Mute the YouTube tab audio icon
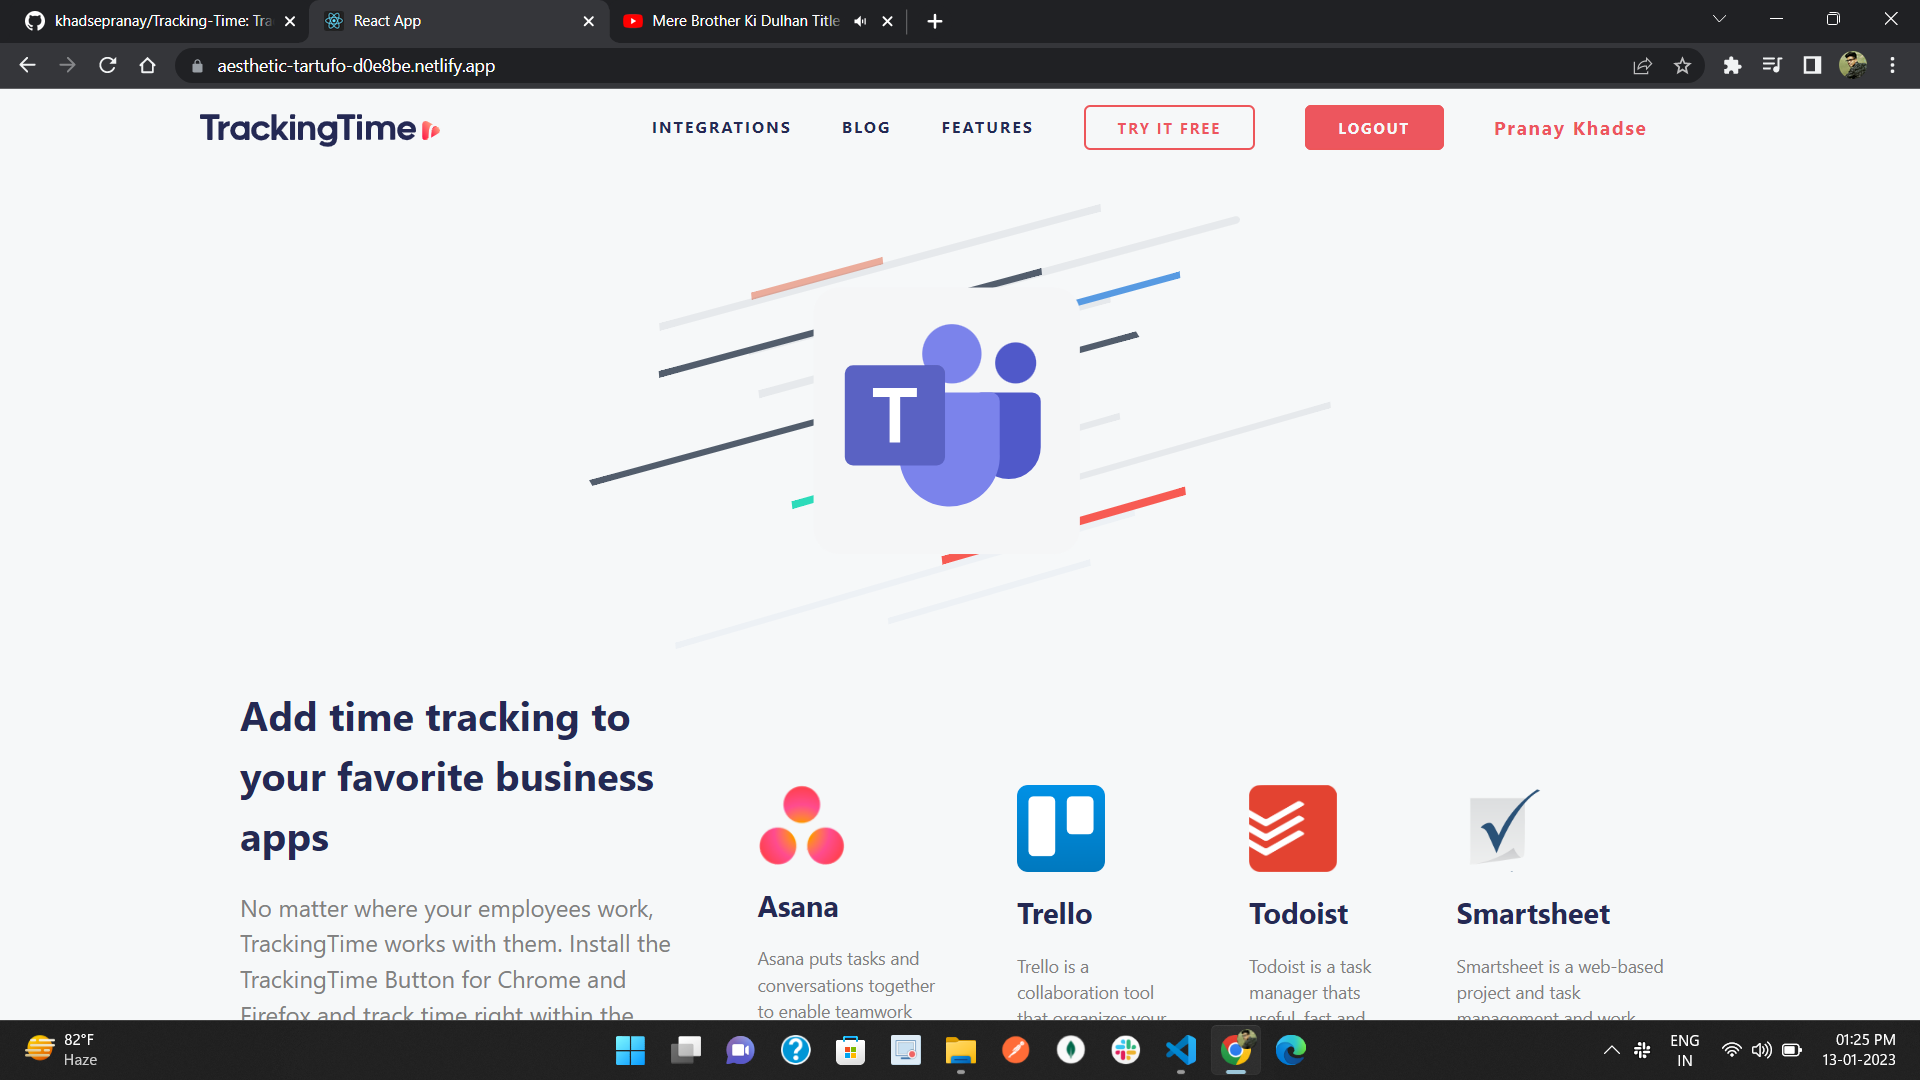The height and width of the screenshot is (1080, 1920). coord(860,21)
